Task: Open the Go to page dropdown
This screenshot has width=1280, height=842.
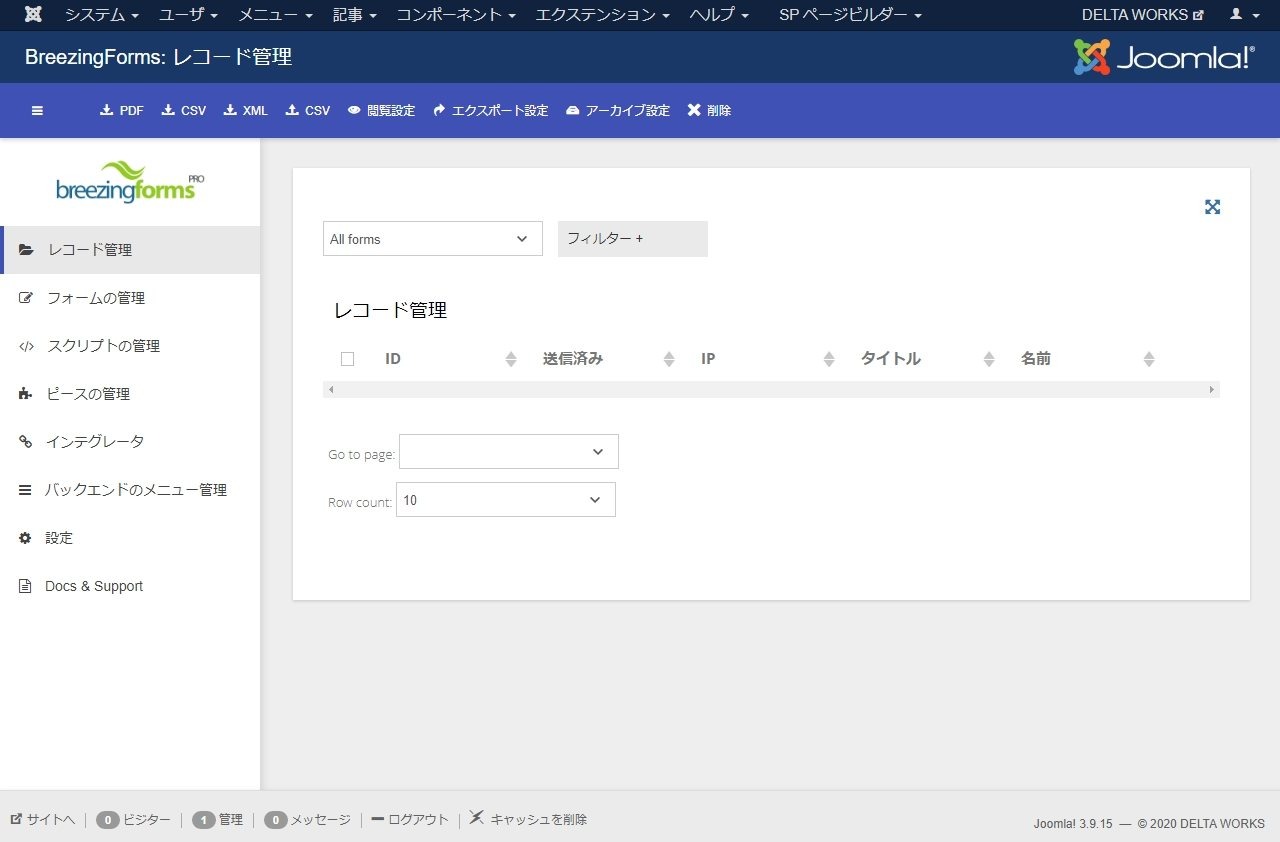Action: (508, 451)
